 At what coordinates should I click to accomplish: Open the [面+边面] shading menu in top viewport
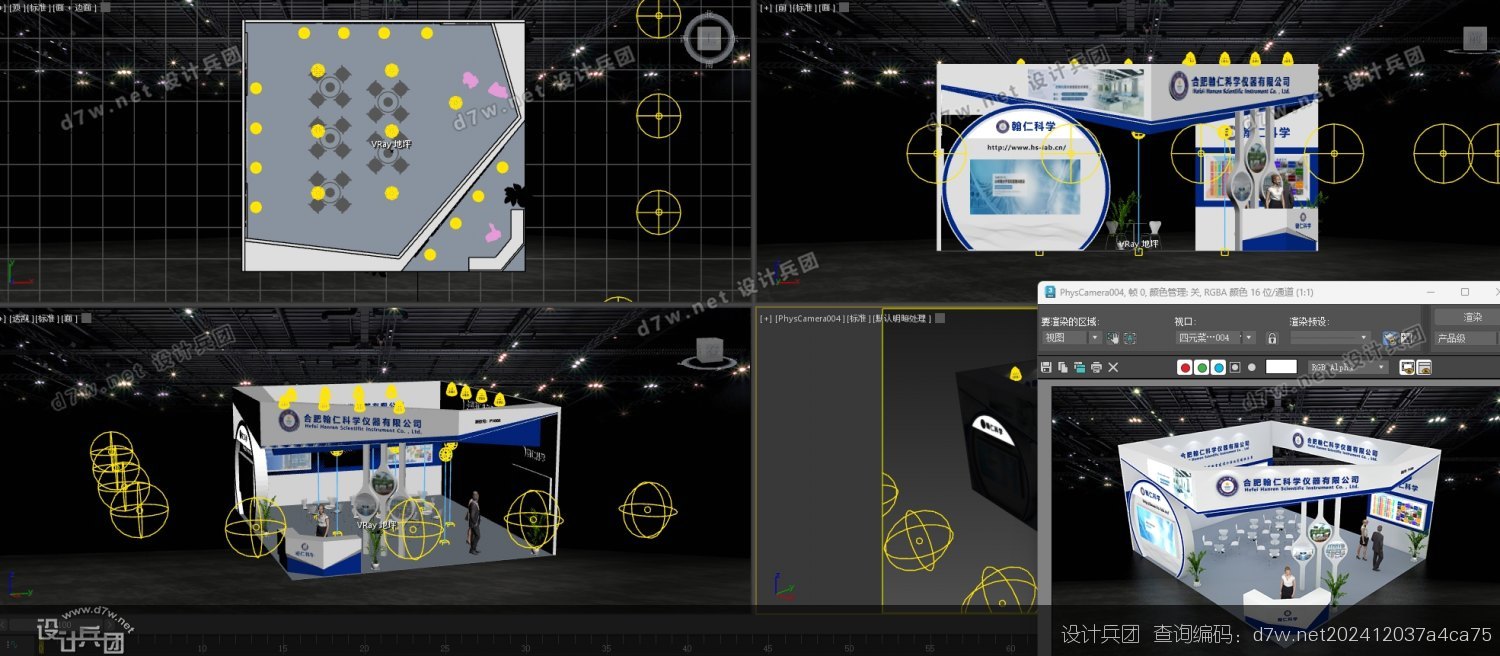[74, 8]
